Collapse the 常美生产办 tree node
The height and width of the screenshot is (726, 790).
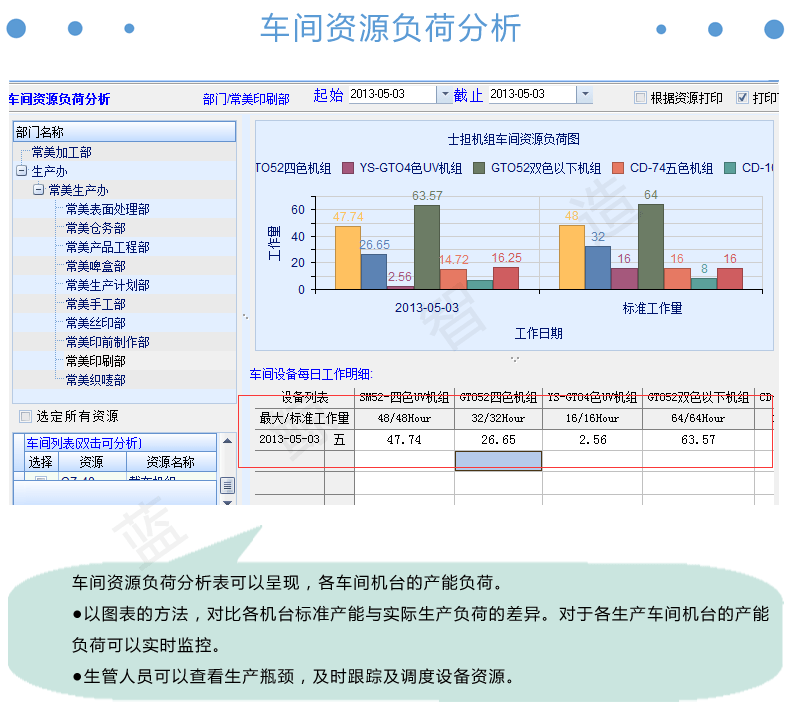point(38,189)
